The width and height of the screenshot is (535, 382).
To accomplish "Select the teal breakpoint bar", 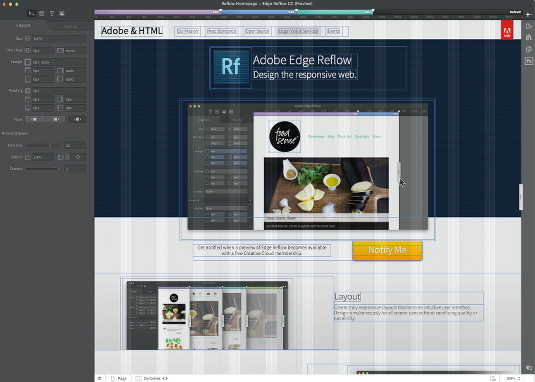I will [x=335, y=12].
